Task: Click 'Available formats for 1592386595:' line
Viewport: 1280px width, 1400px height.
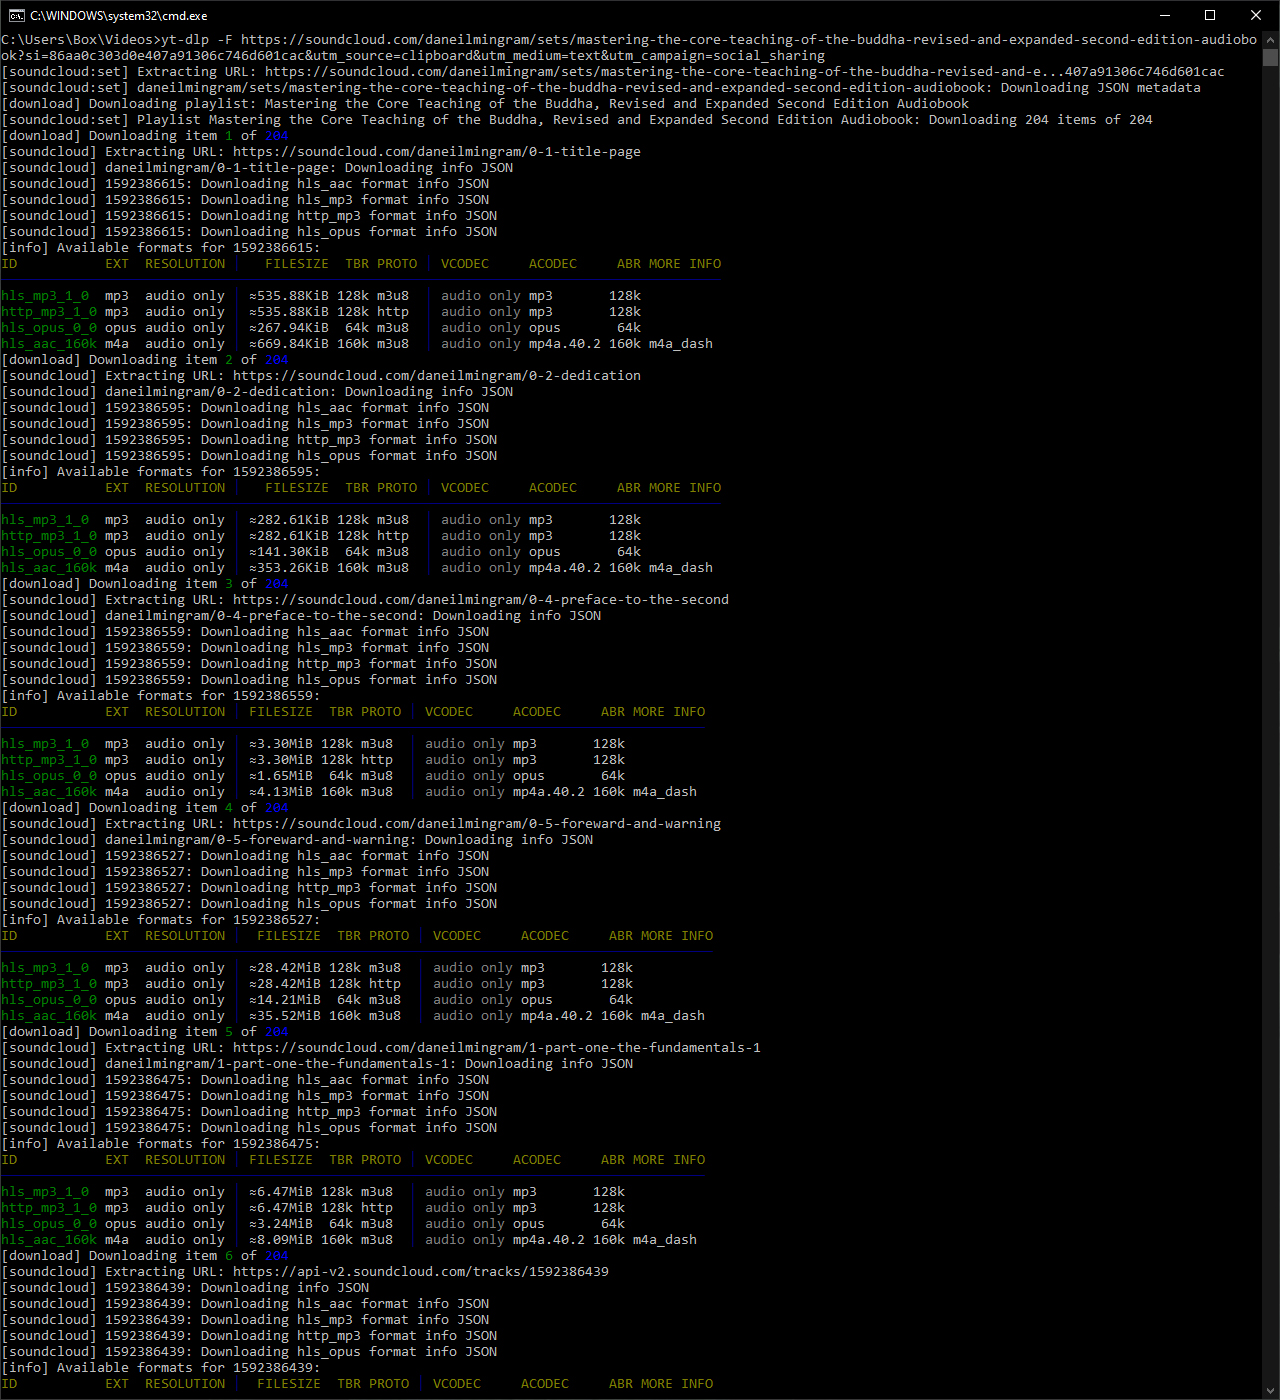Action: [161, 472]
